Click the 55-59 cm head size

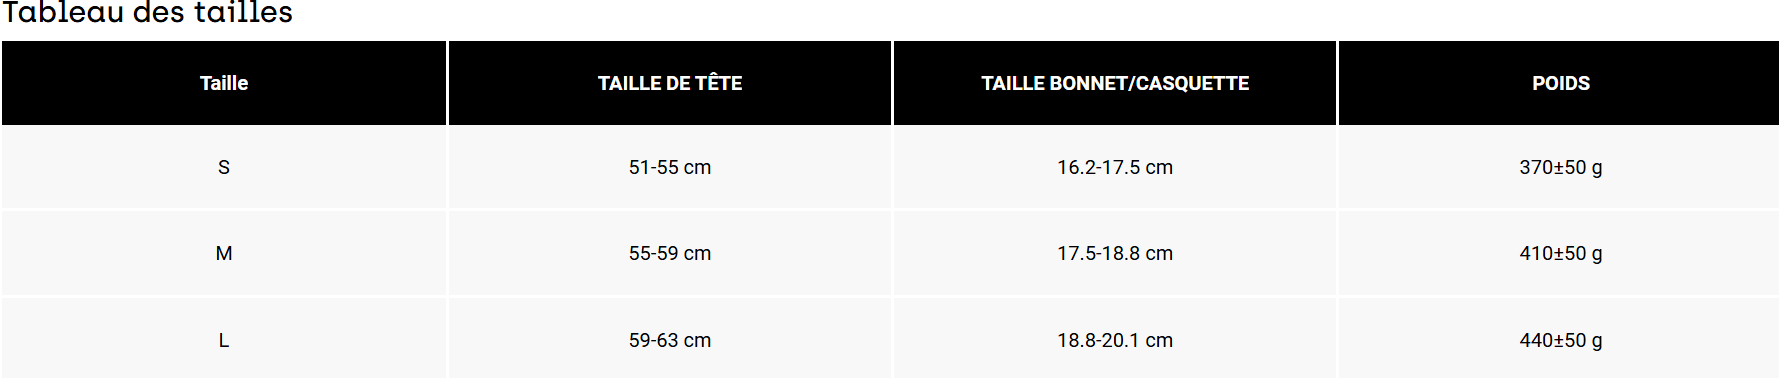click(670, 253)
